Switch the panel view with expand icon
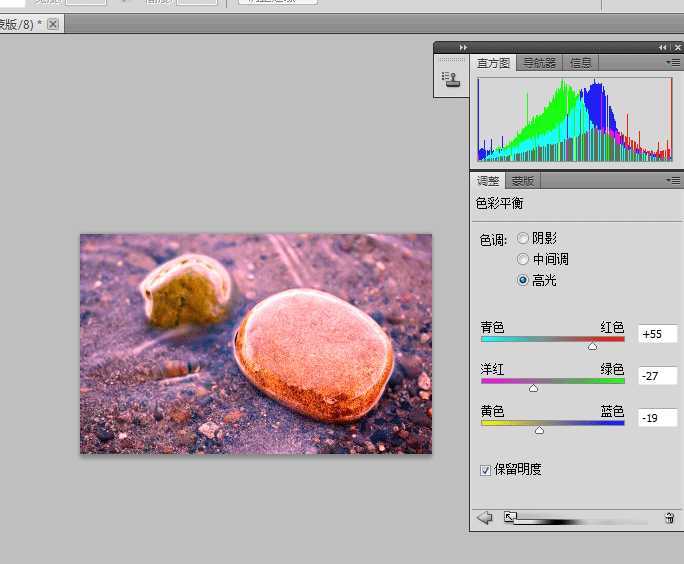Screen dimensions: 684x564 pos(509,518)
